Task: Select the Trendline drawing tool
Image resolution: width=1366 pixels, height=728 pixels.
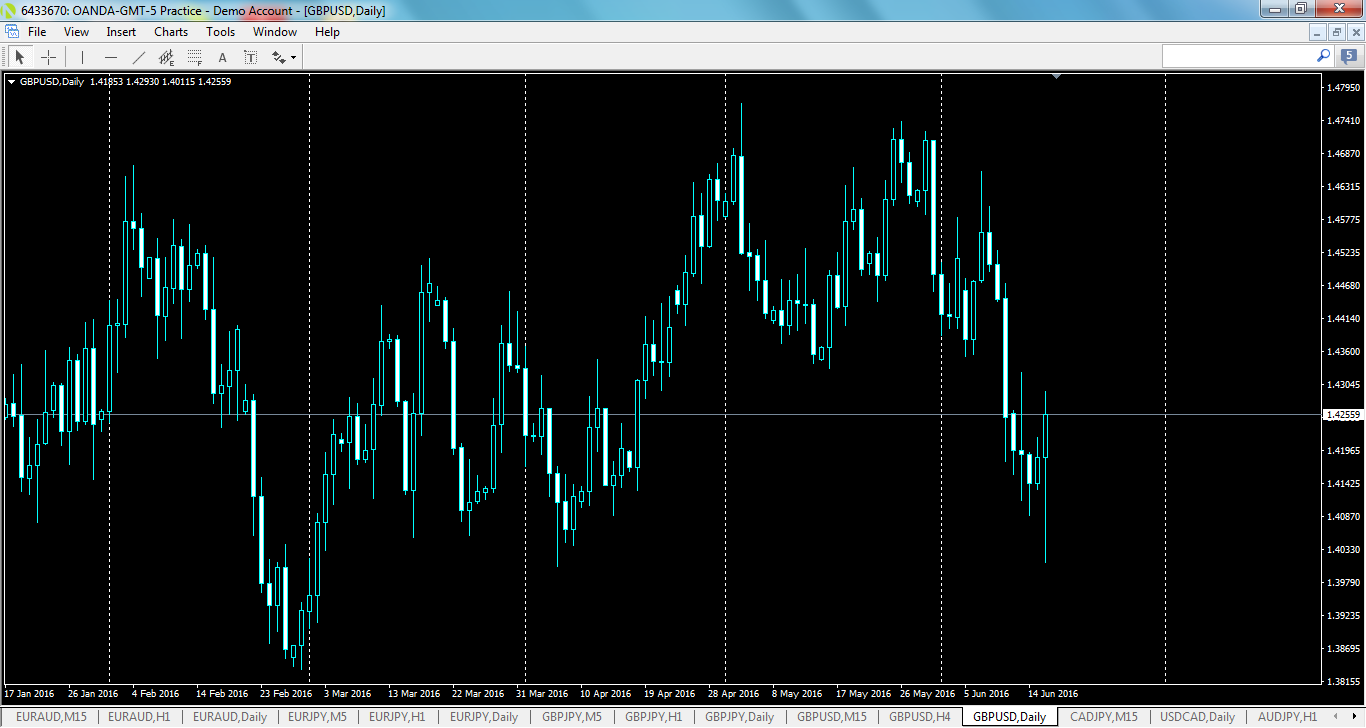Action: point(138,56)
